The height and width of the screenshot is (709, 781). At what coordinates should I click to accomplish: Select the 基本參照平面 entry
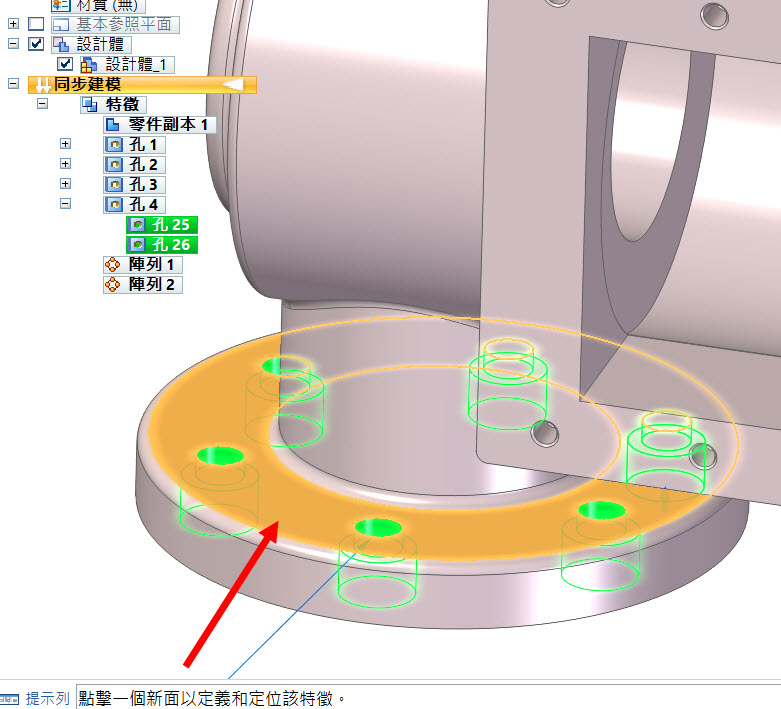(x=115, y=24)
